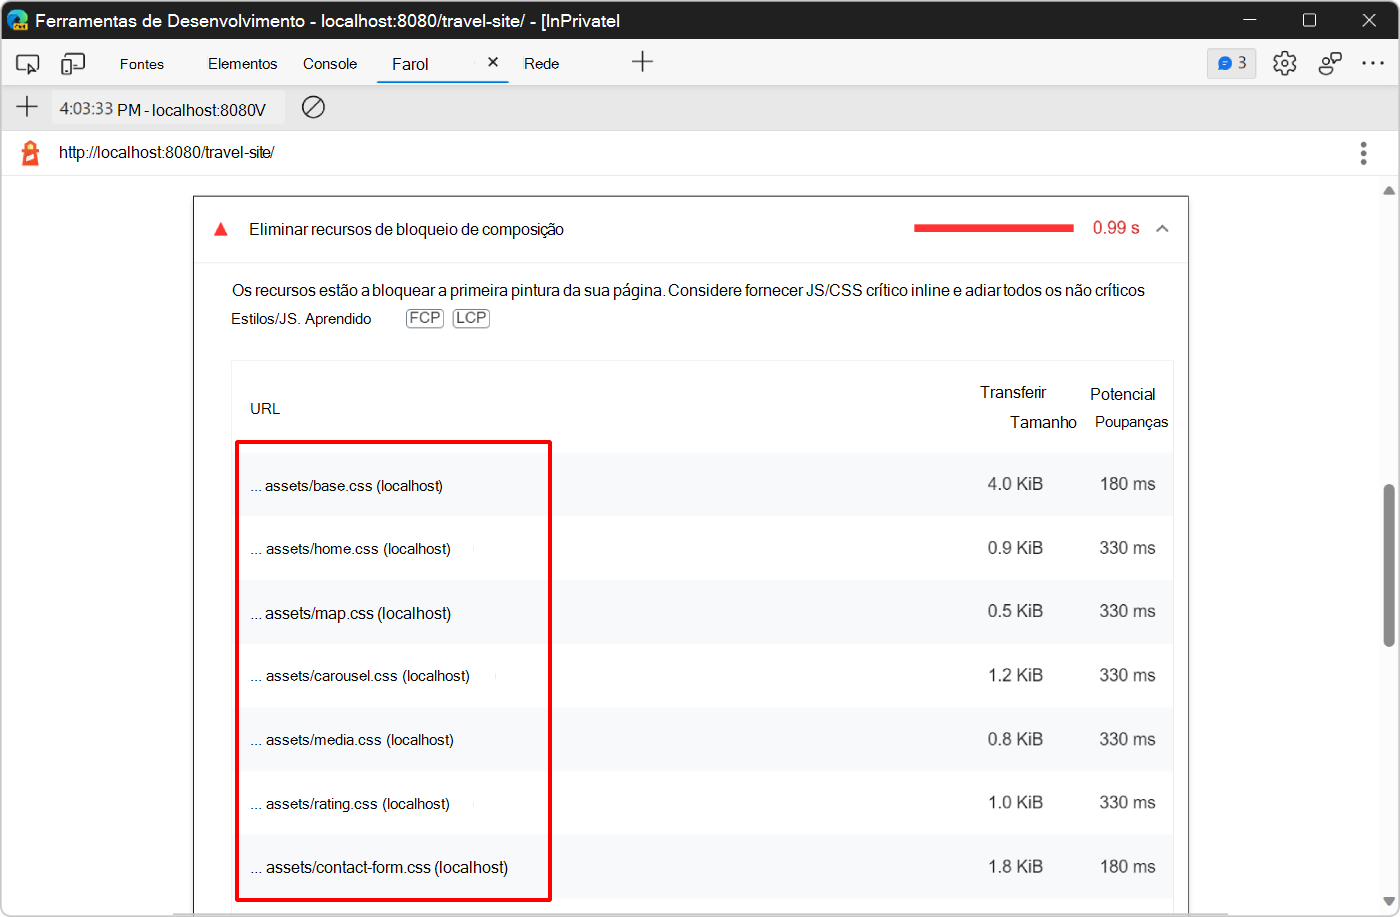
Task: Select the Elementos tab toggle
Action: tap(242, 62)
